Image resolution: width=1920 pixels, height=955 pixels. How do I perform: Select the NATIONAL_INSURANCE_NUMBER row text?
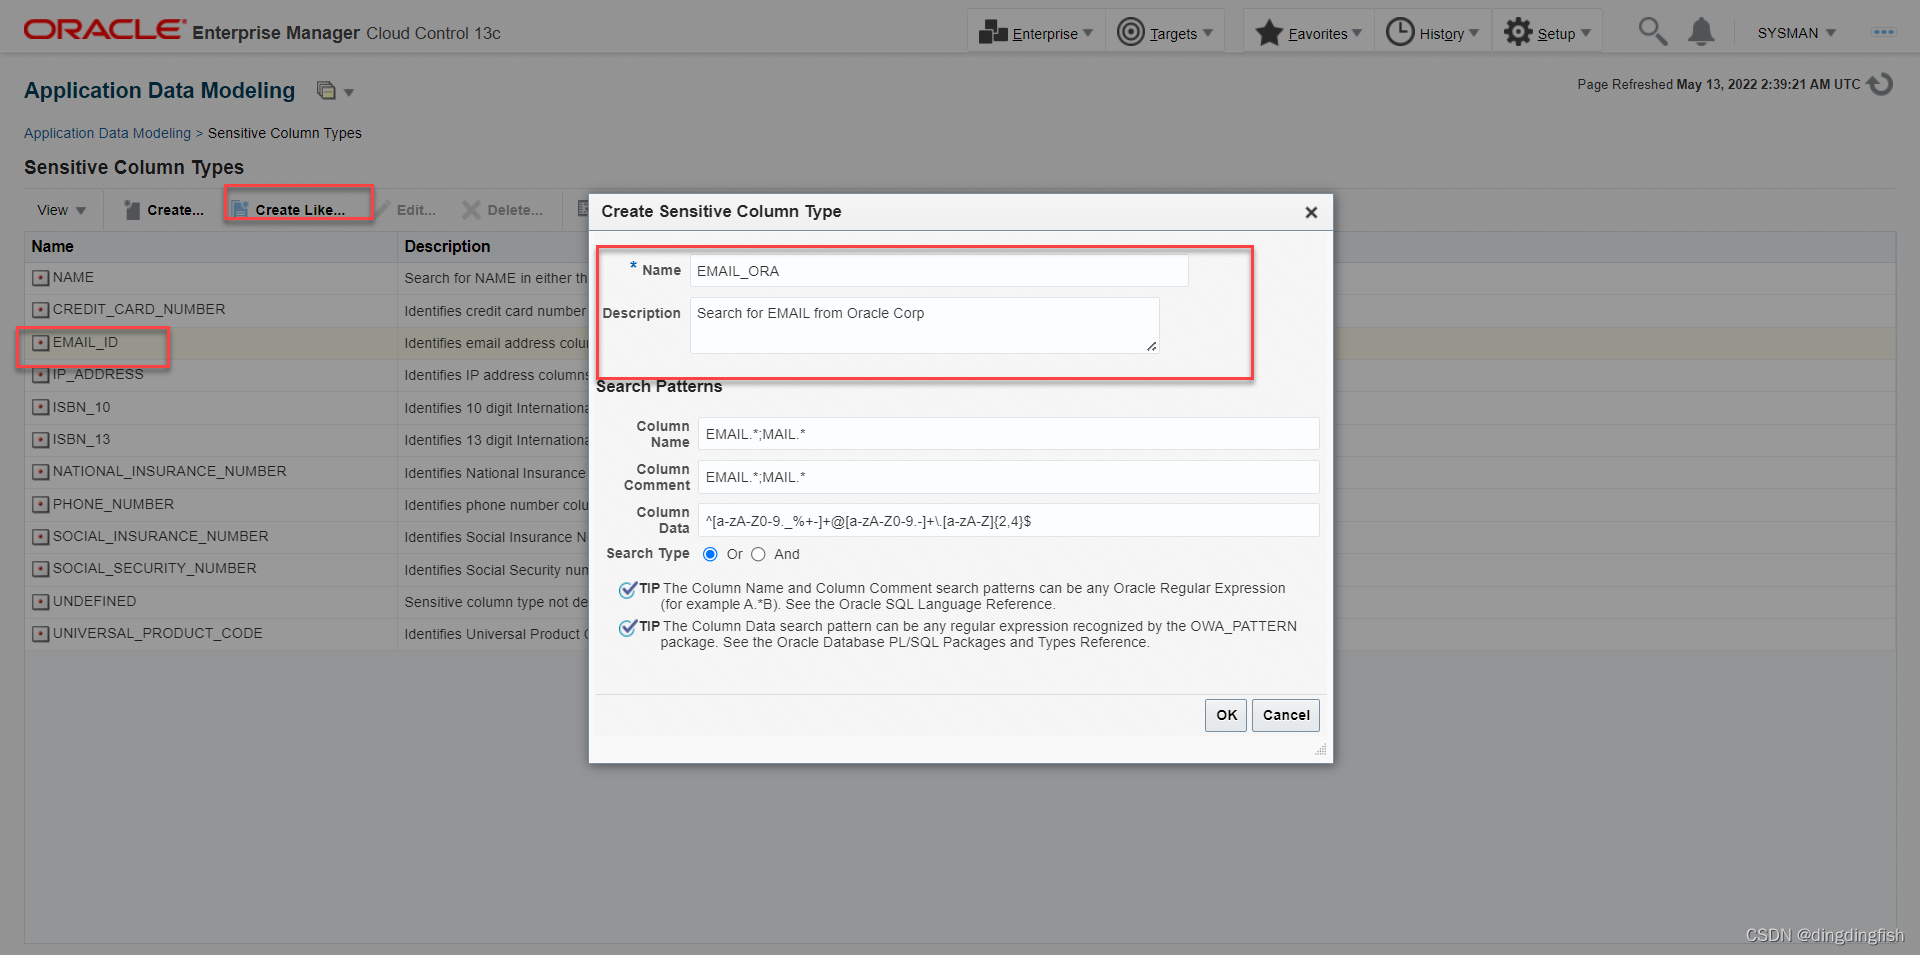coord(169,471)
